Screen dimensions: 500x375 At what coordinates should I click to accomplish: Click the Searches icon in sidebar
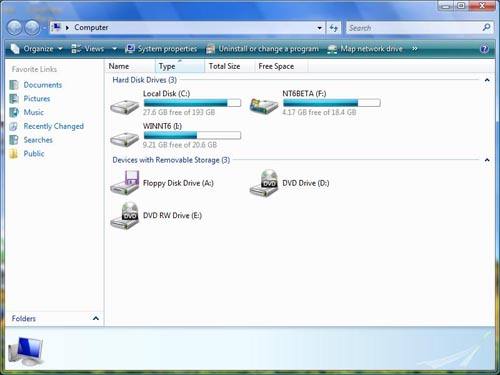point(14,140)
